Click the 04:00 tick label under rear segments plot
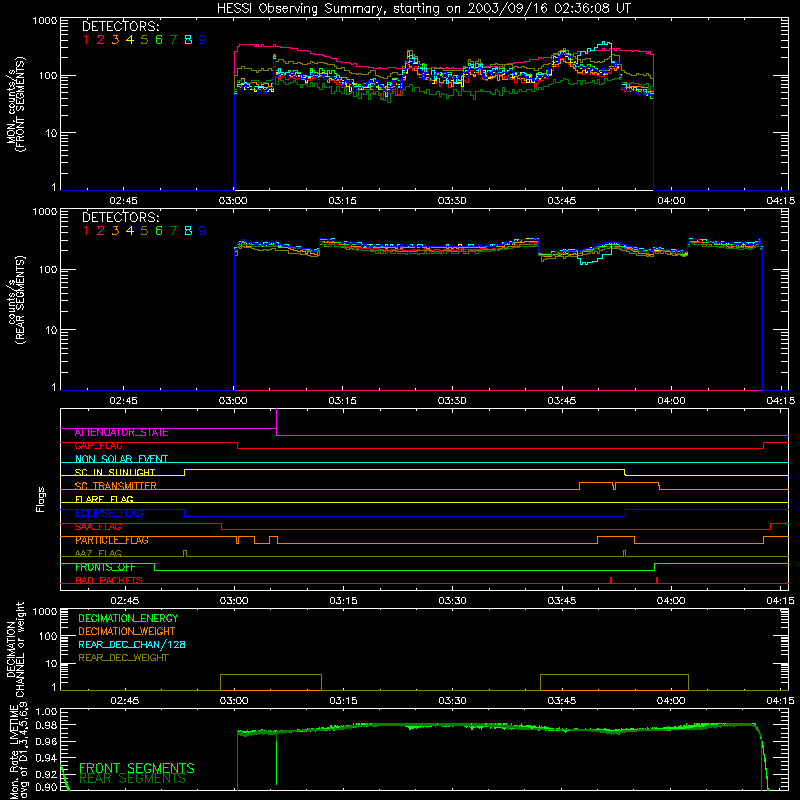800x800 pixels. [x=671, y=401]
